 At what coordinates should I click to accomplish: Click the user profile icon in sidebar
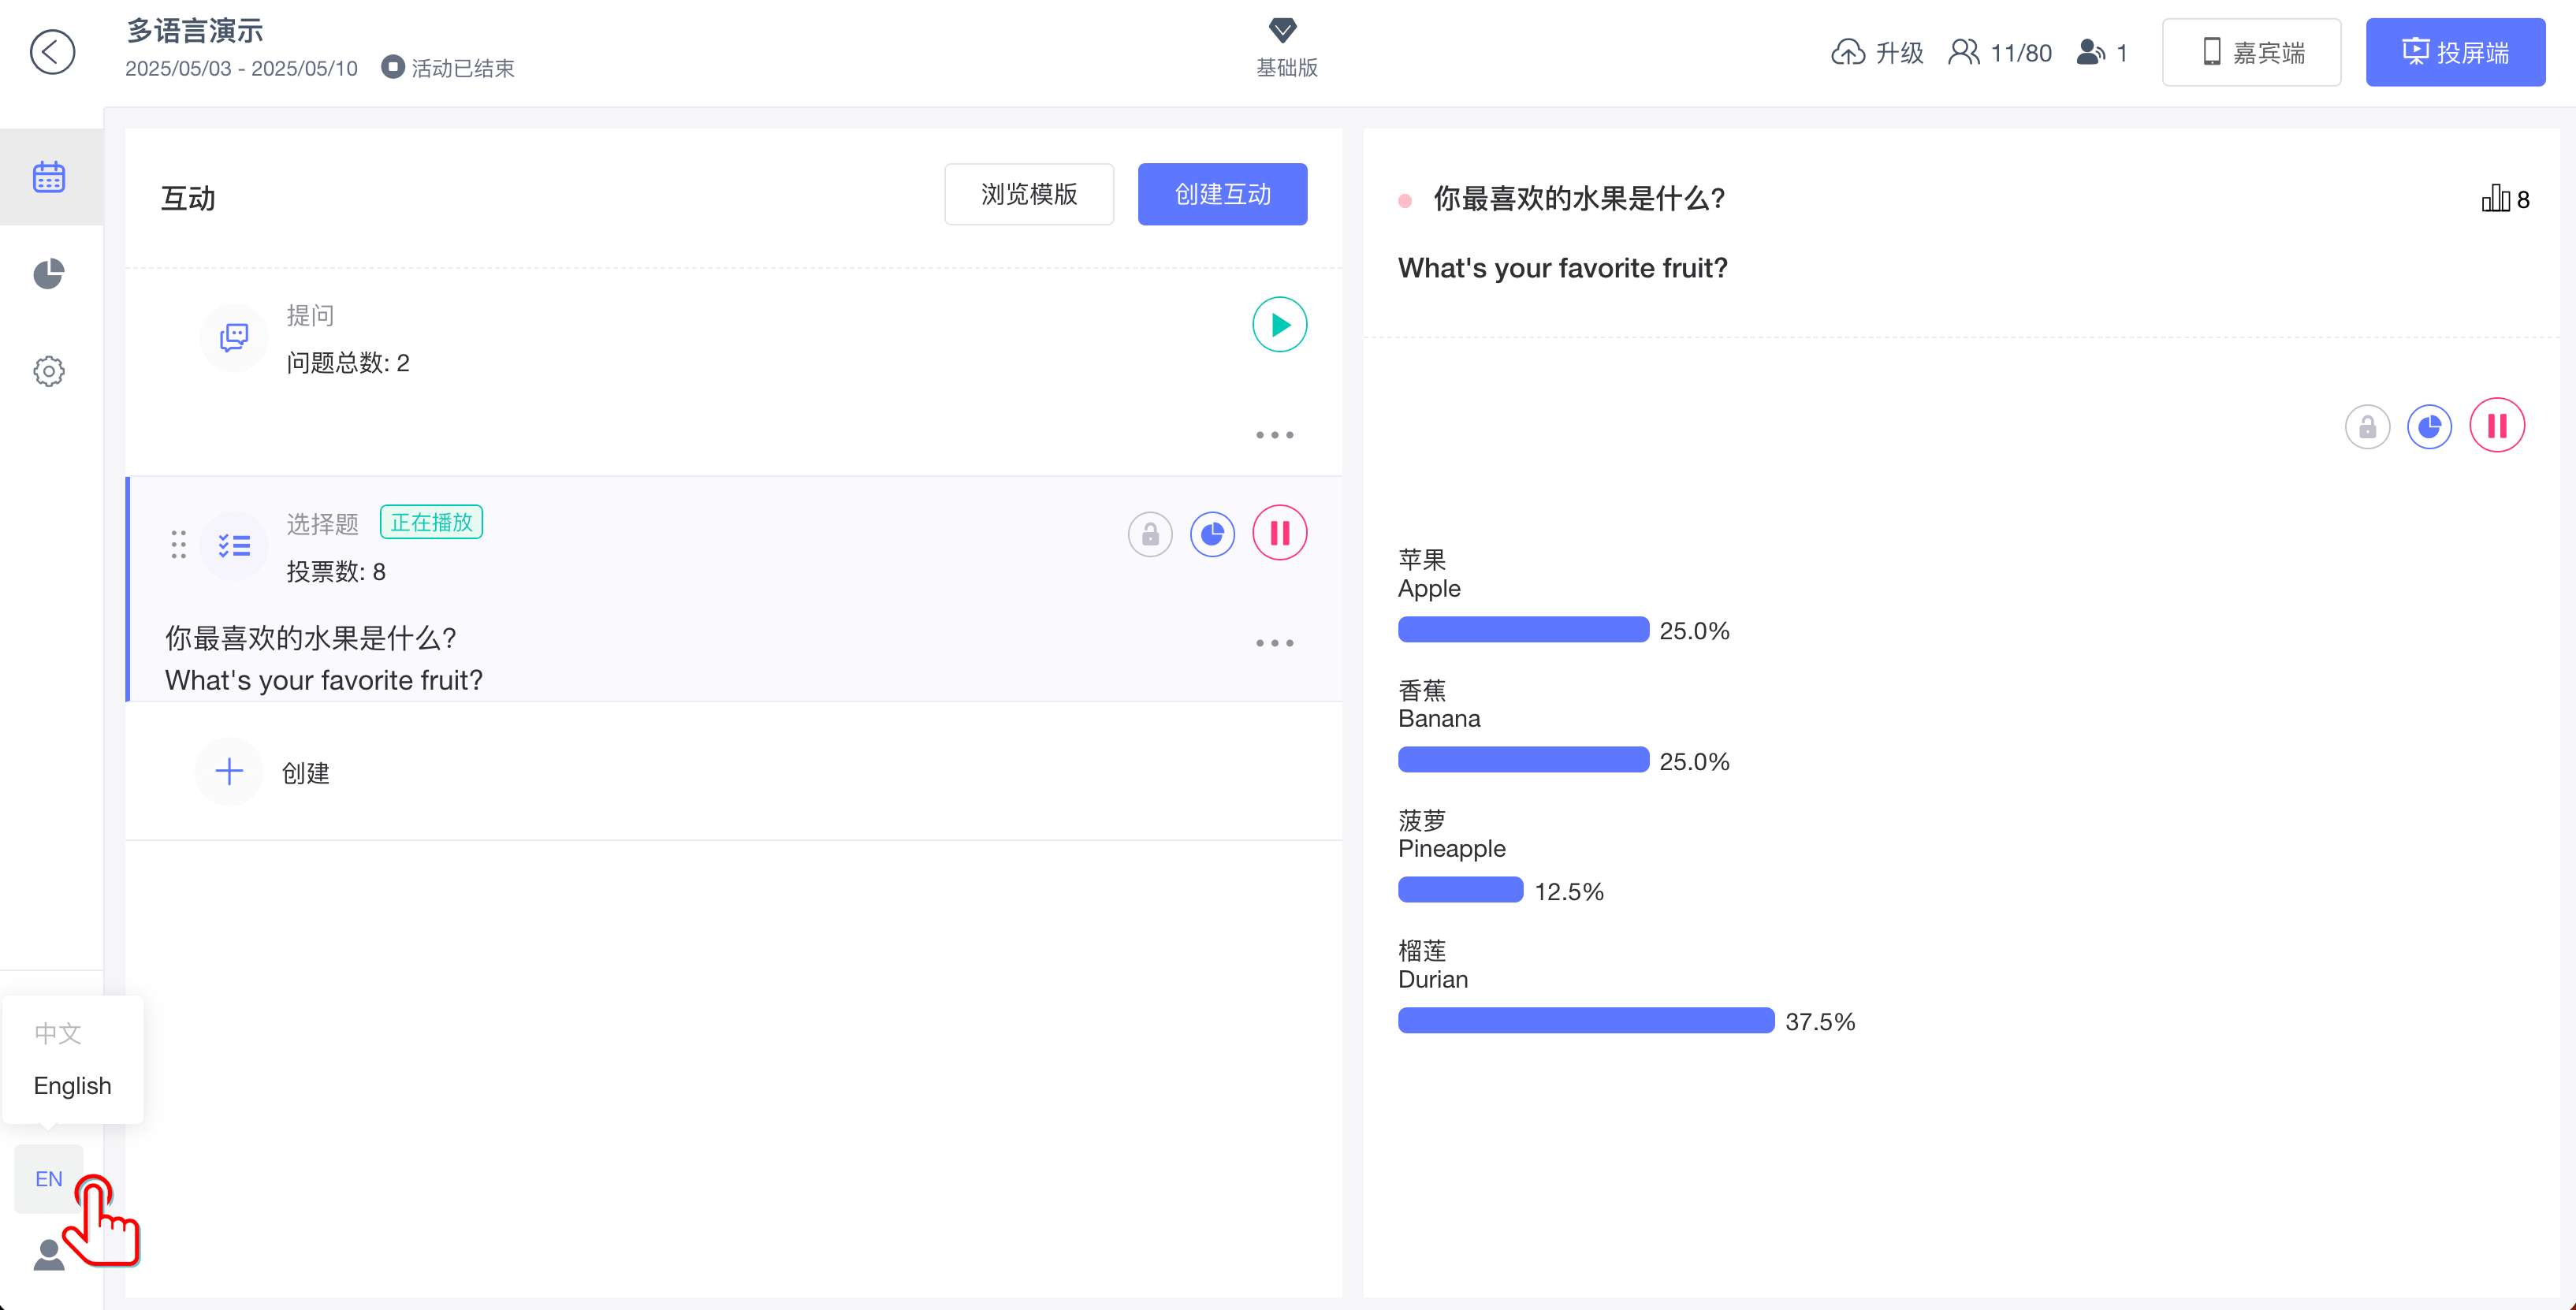click(x=49, y=1254)
